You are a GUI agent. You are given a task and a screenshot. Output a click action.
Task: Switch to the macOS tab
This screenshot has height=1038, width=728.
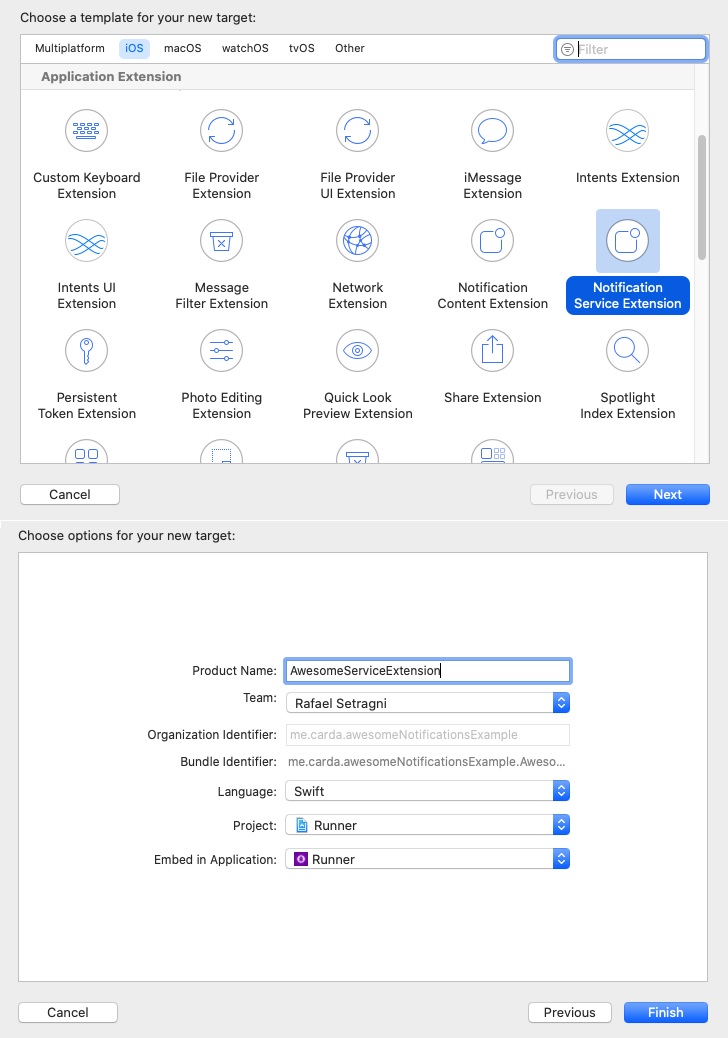tap(183, 48)
